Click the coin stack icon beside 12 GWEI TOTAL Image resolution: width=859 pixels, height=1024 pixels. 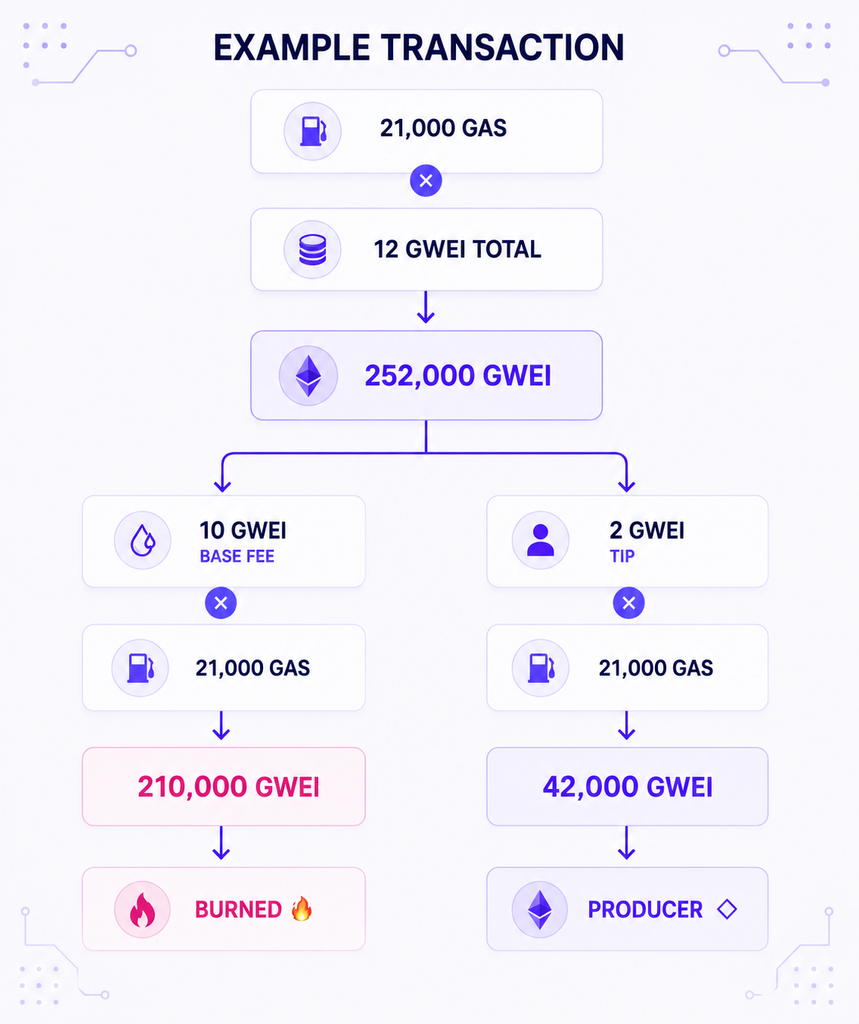pos(312,249)
